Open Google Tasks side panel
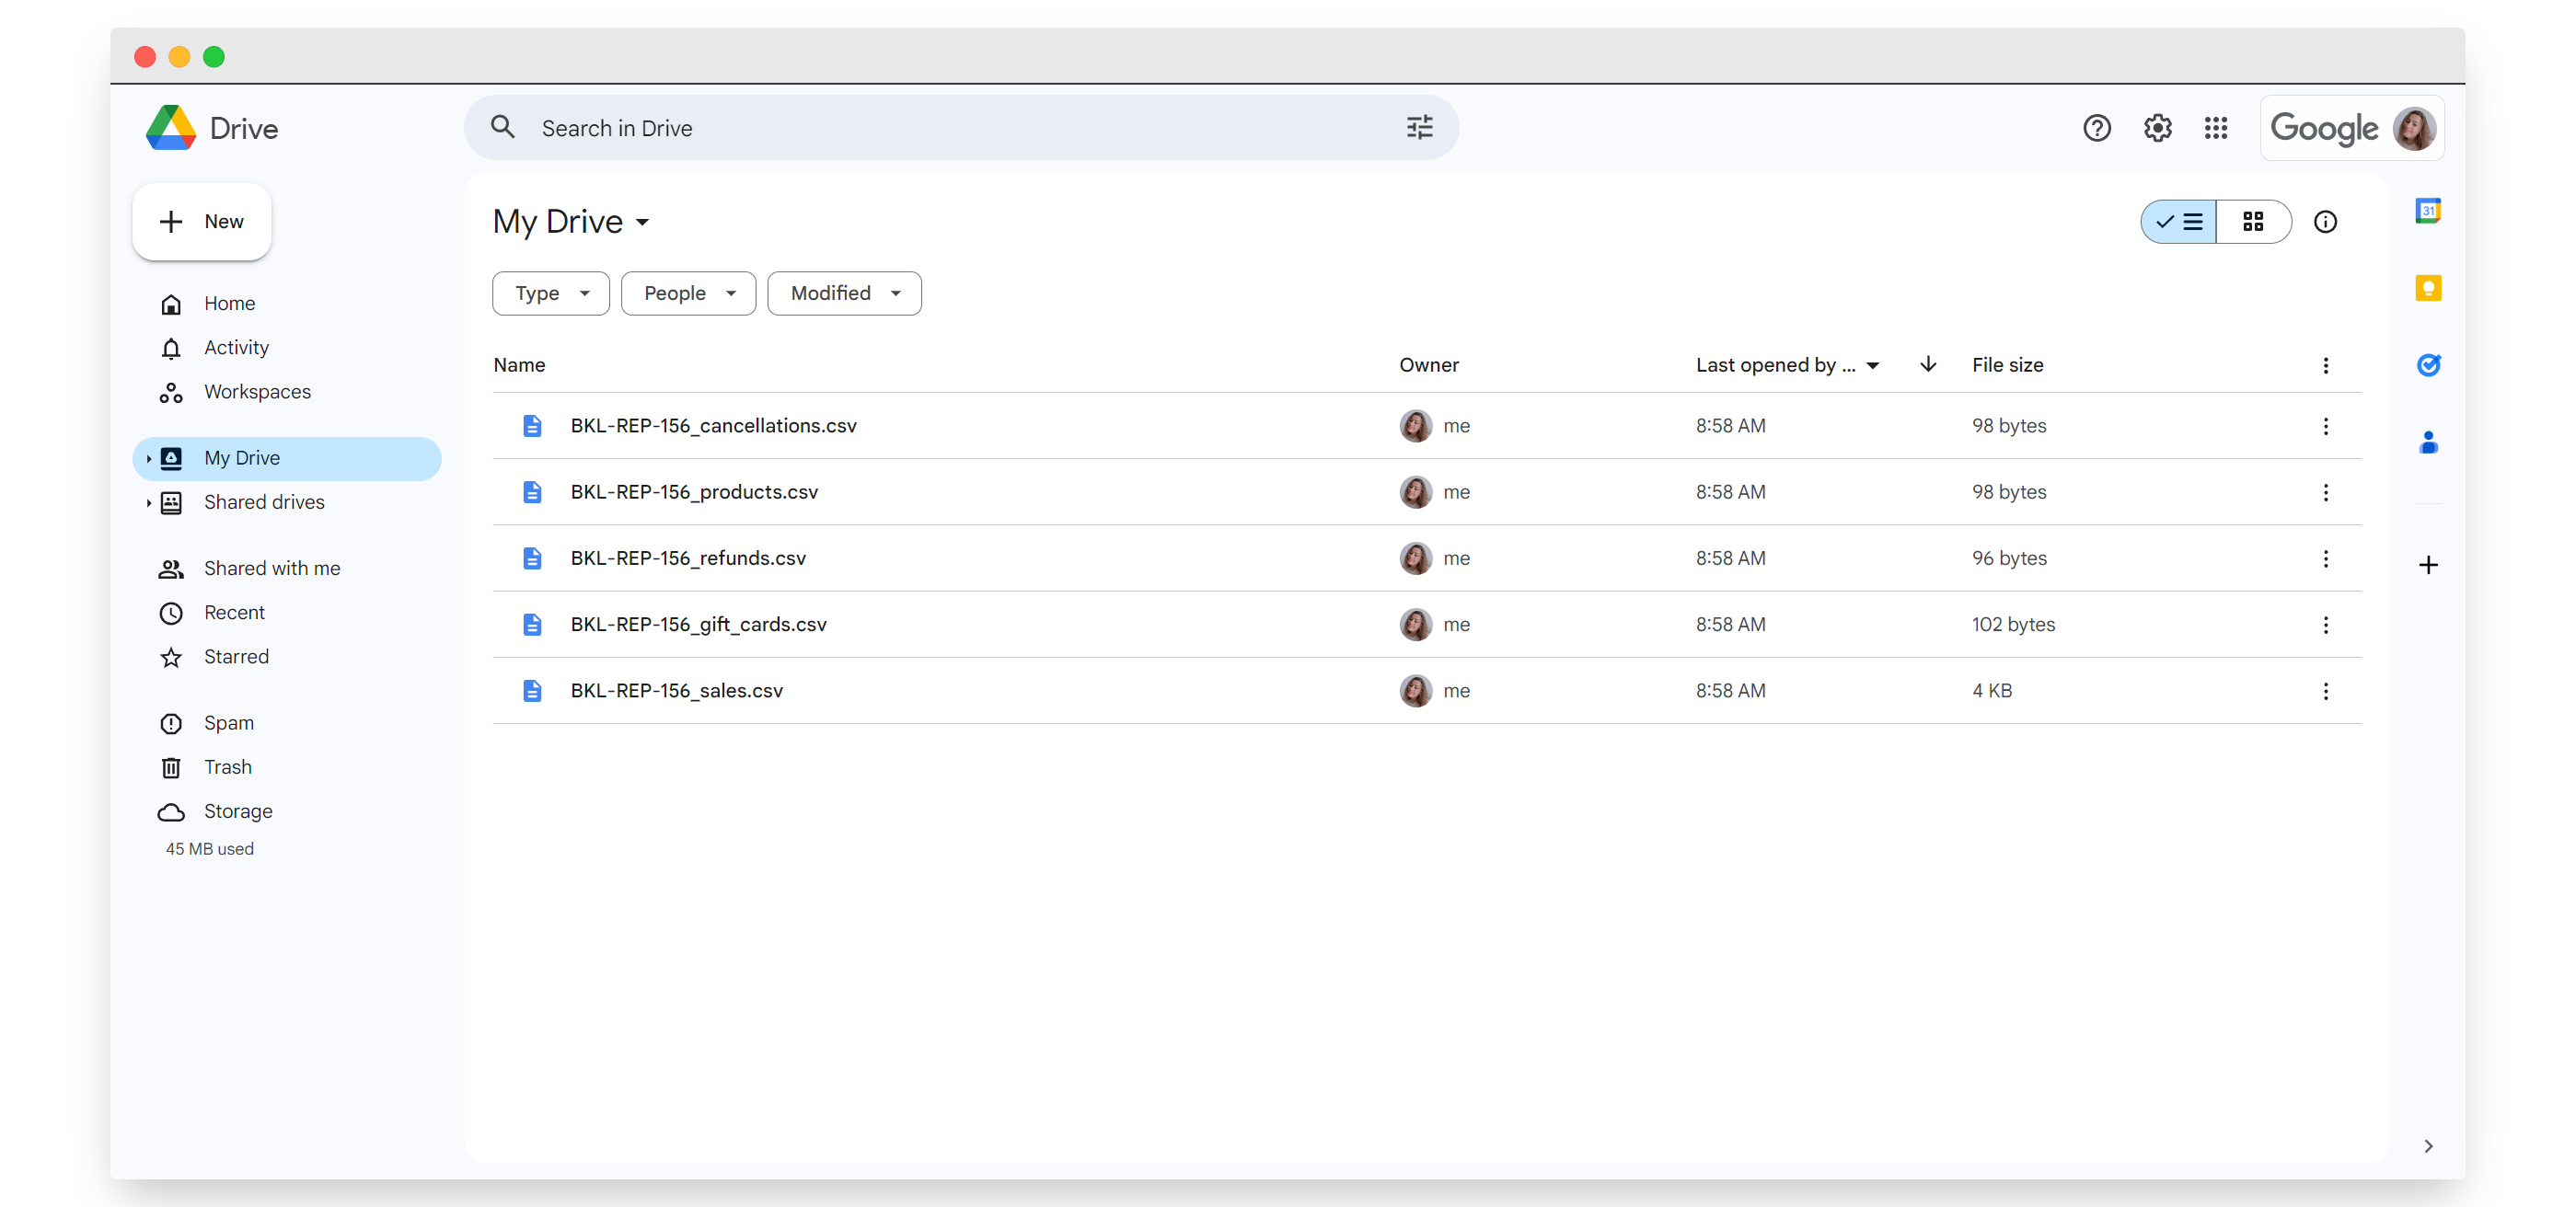The image size is (2576, 1207). pos(2429,365)
